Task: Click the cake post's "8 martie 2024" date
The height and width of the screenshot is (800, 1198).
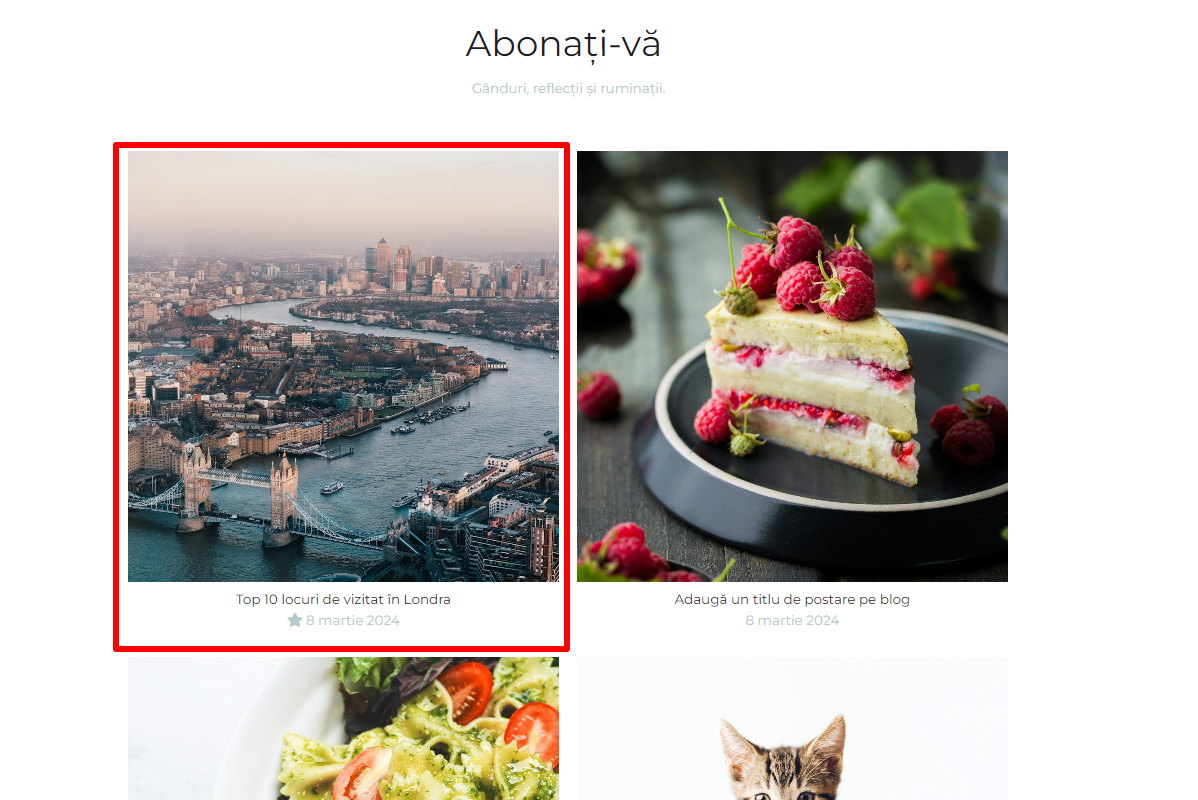Action: pos(792,620)
